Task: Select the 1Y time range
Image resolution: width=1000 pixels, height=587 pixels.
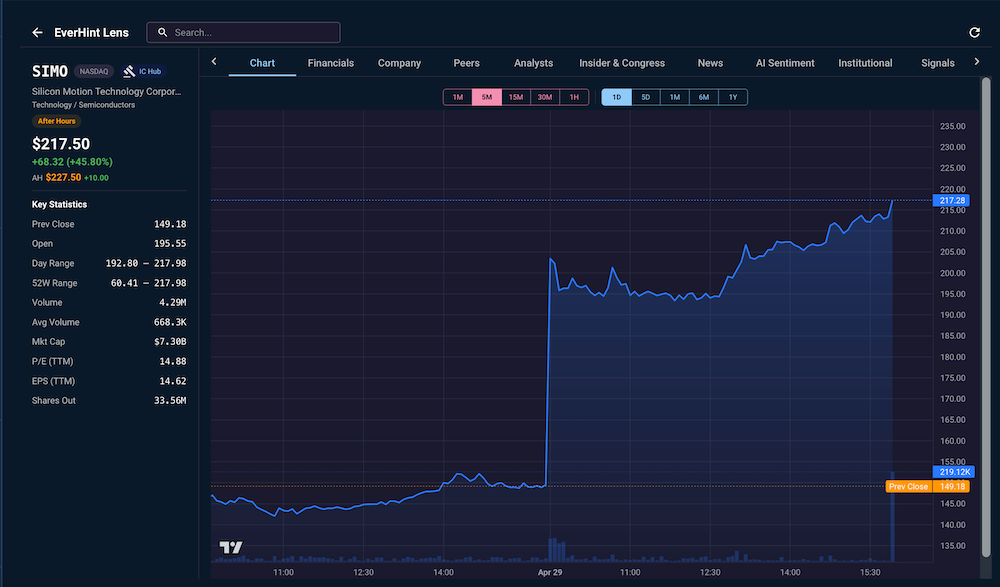Action: pos(733,97)
